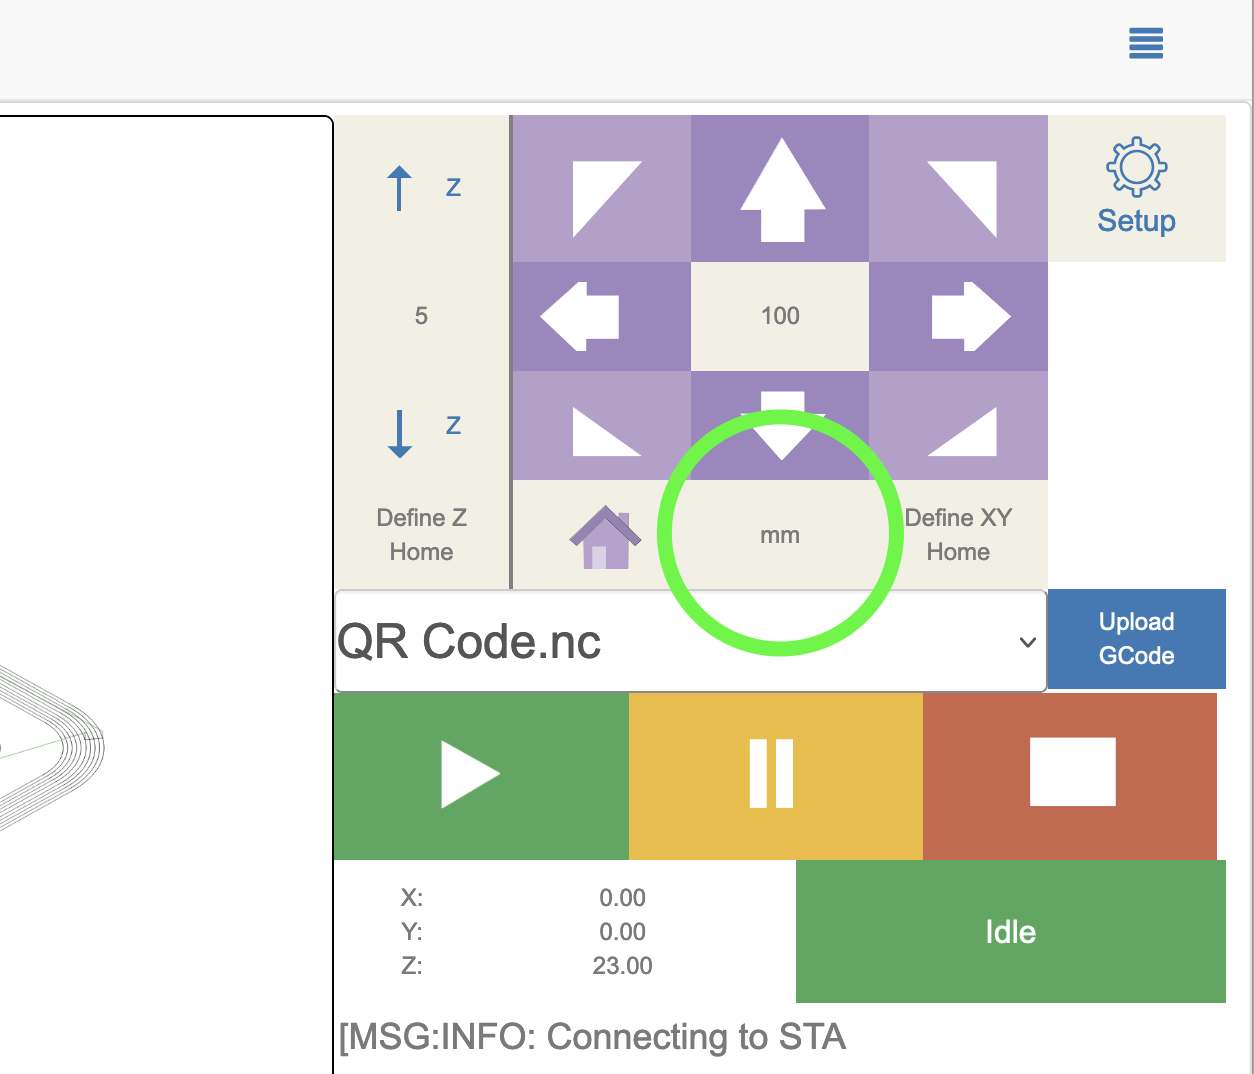Jog diagonally down-right
Screen dimensions: 1254x1074
(958, 426)
